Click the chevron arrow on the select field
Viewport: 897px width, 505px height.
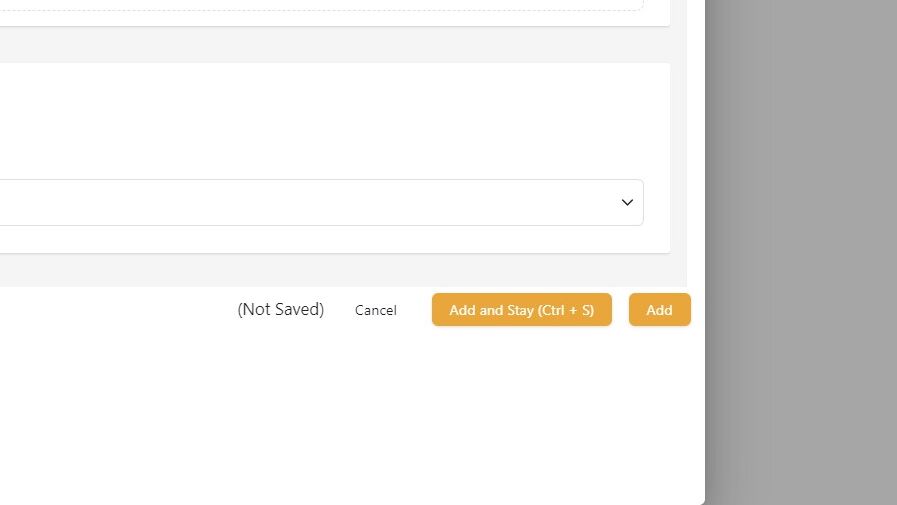pos(627,202)
